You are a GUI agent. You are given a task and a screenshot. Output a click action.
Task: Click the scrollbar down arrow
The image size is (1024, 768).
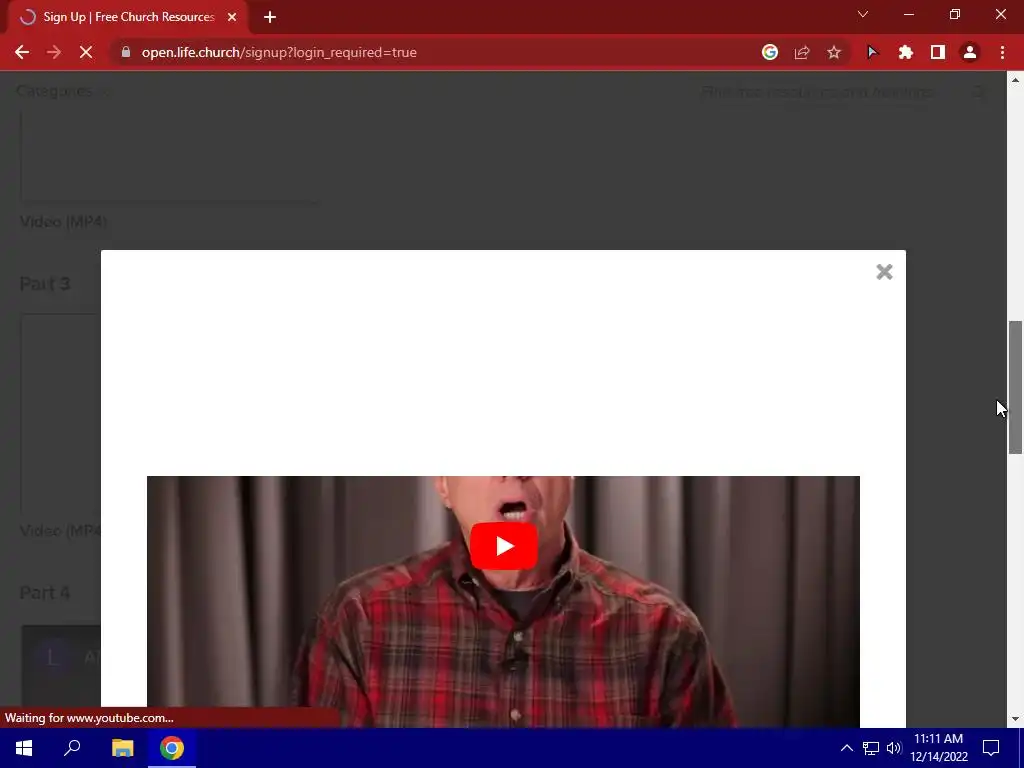point(1015,719)
